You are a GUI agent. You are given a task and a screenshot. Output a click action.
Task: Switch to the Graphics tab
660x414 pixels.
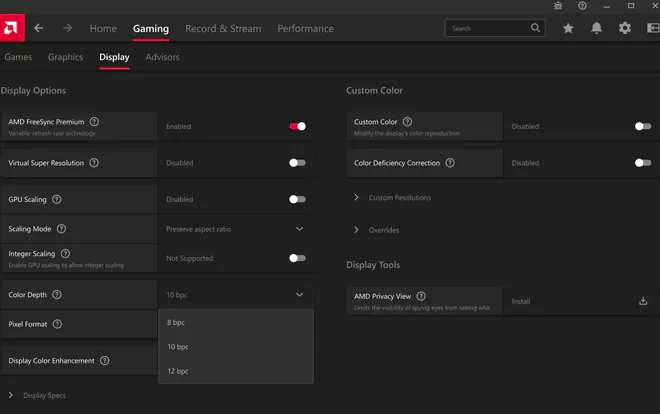click(x=65, y=57)
